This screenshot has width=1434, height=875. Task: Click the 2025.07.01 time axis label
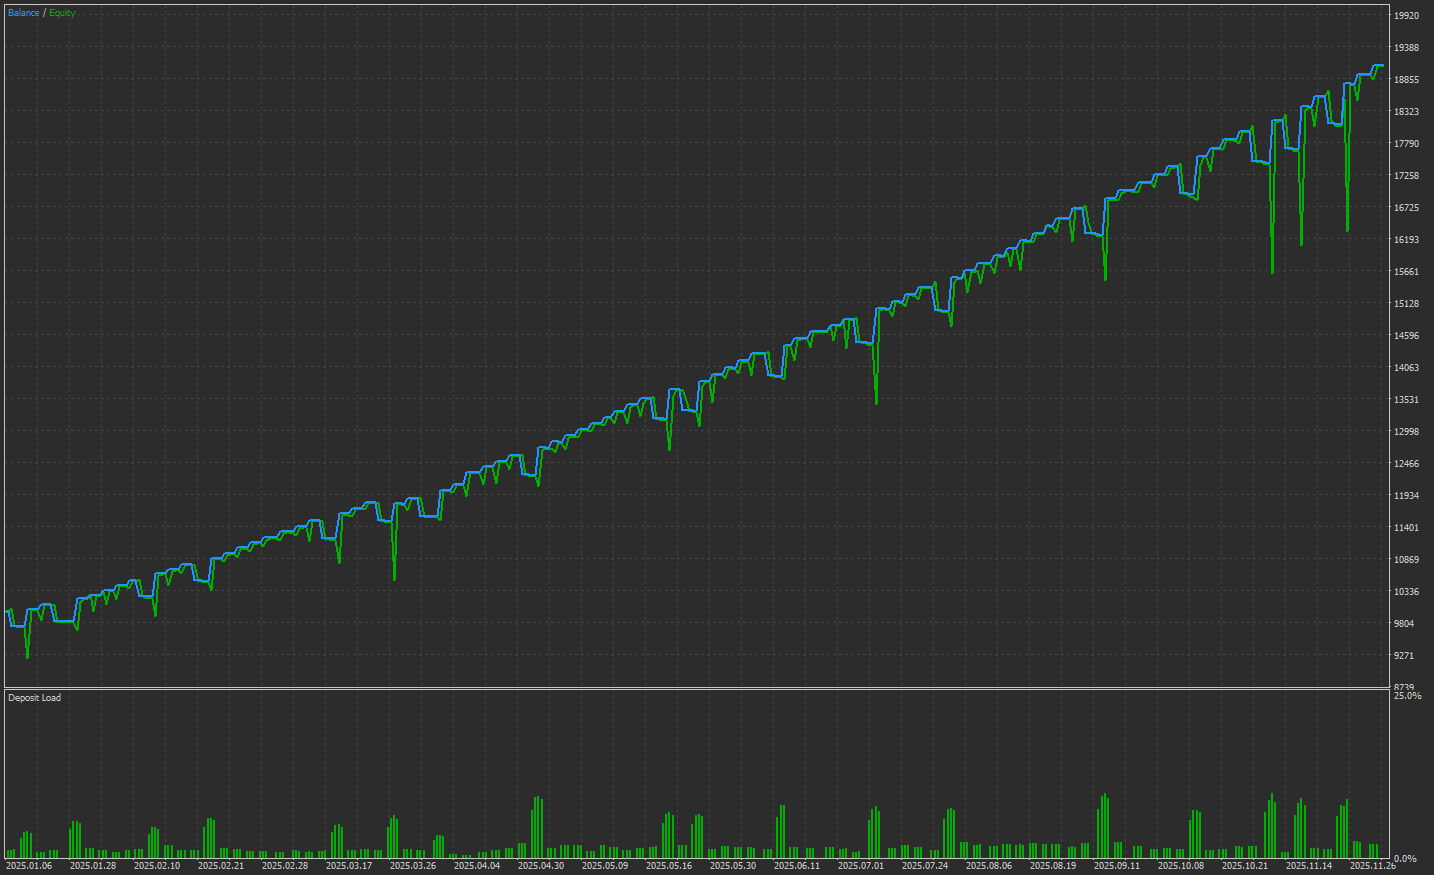pos(861,866)
